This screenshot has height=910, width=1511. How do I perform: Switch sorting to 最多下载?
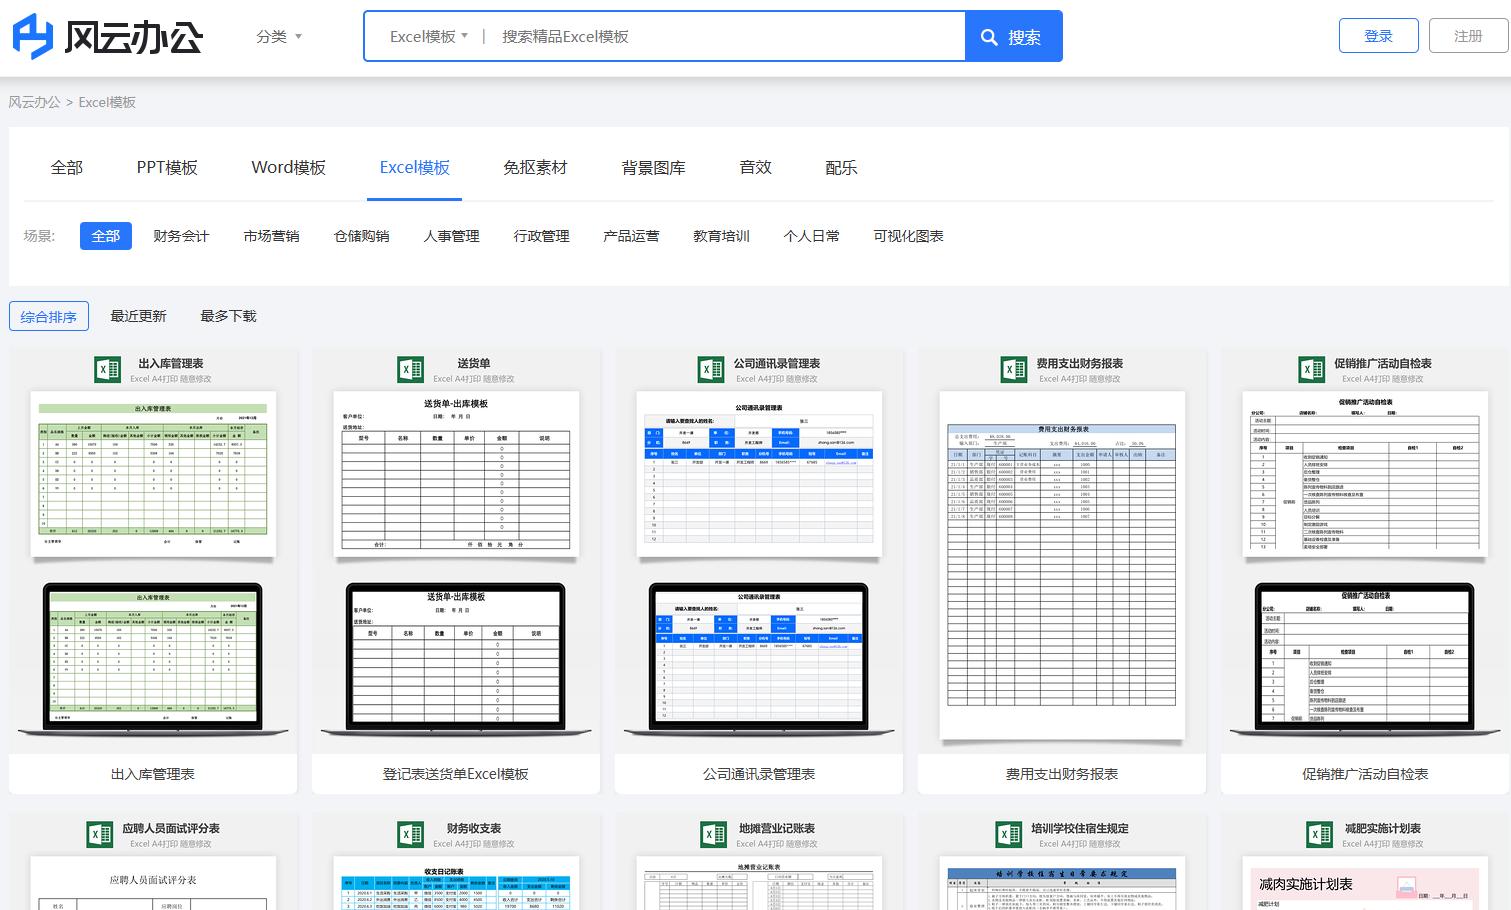pos(228,316)
